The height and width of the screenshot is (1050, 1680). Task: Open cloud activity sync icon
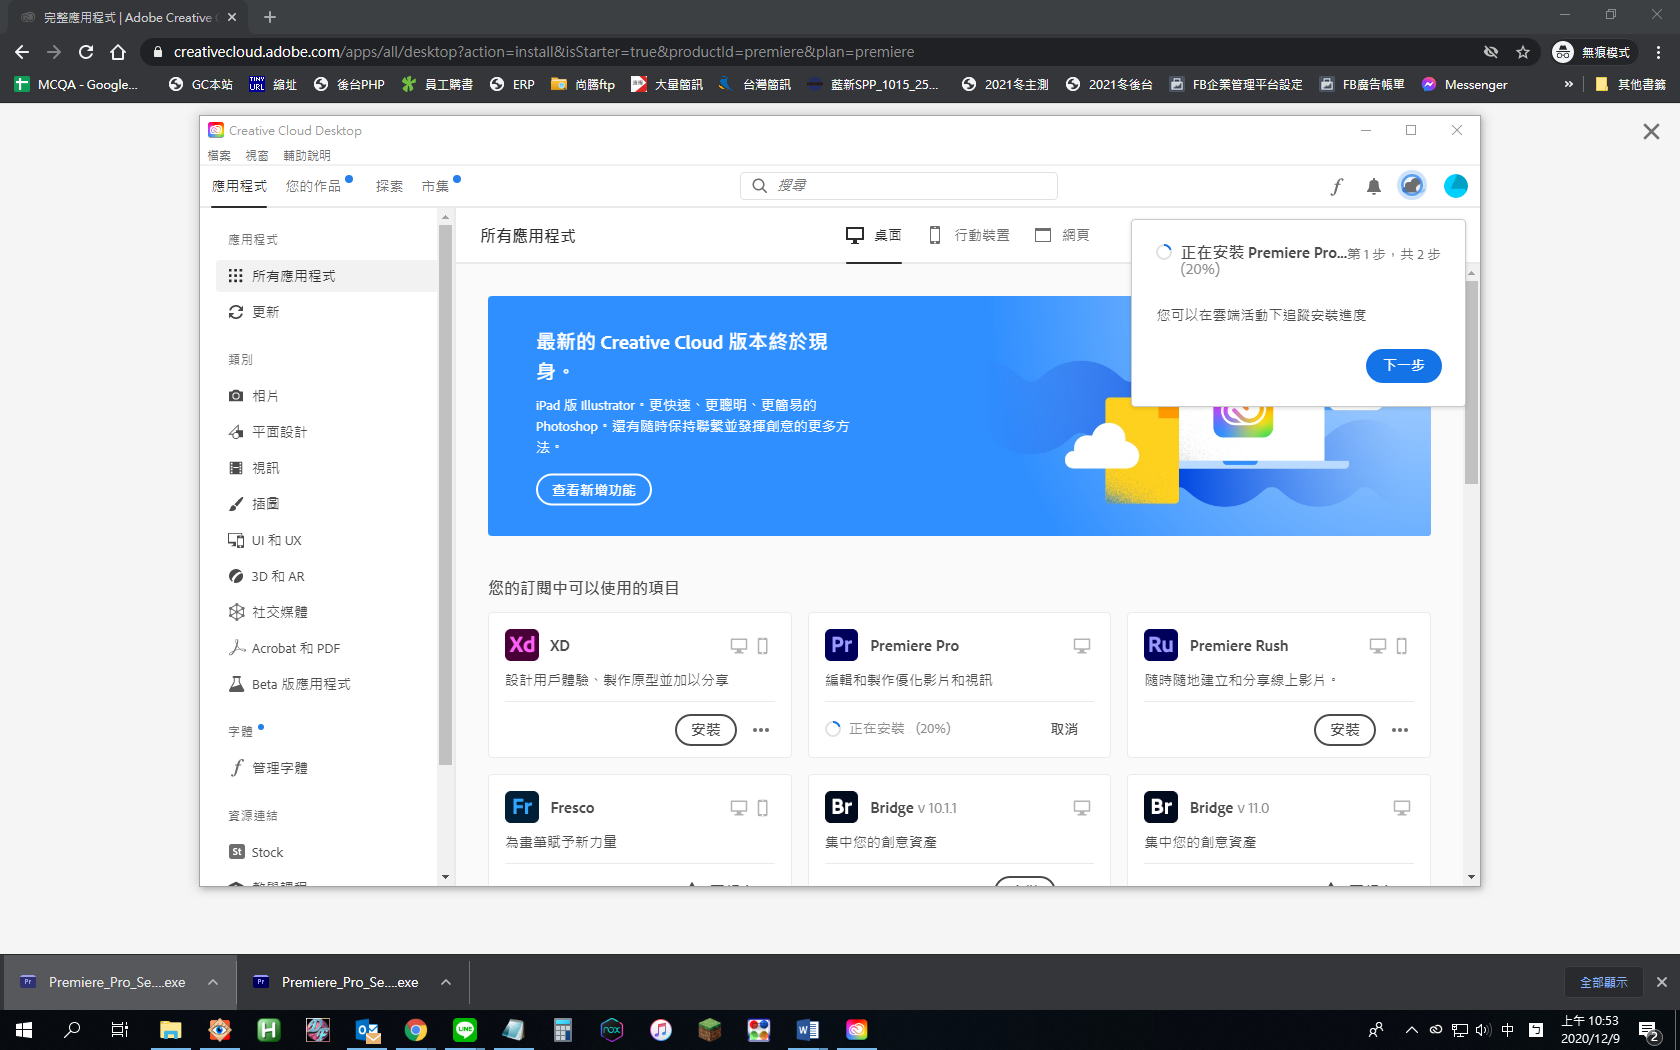coord(1412,186)
